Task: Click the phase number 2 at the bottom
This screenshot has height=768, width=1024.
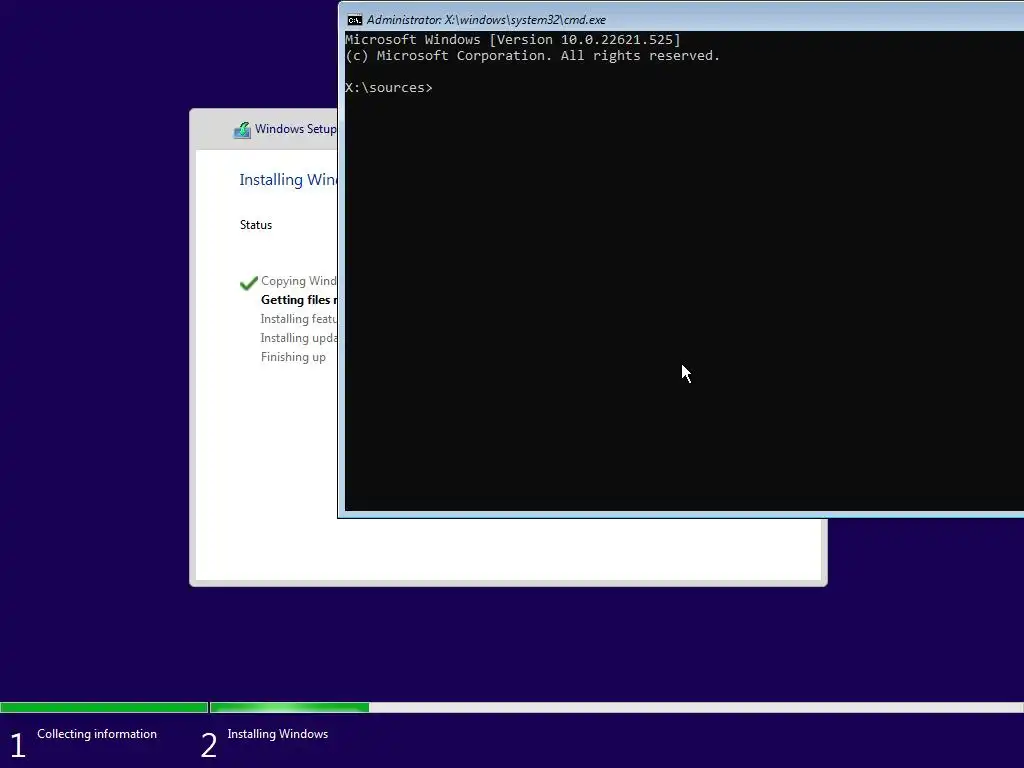Action: click(208, 745)
